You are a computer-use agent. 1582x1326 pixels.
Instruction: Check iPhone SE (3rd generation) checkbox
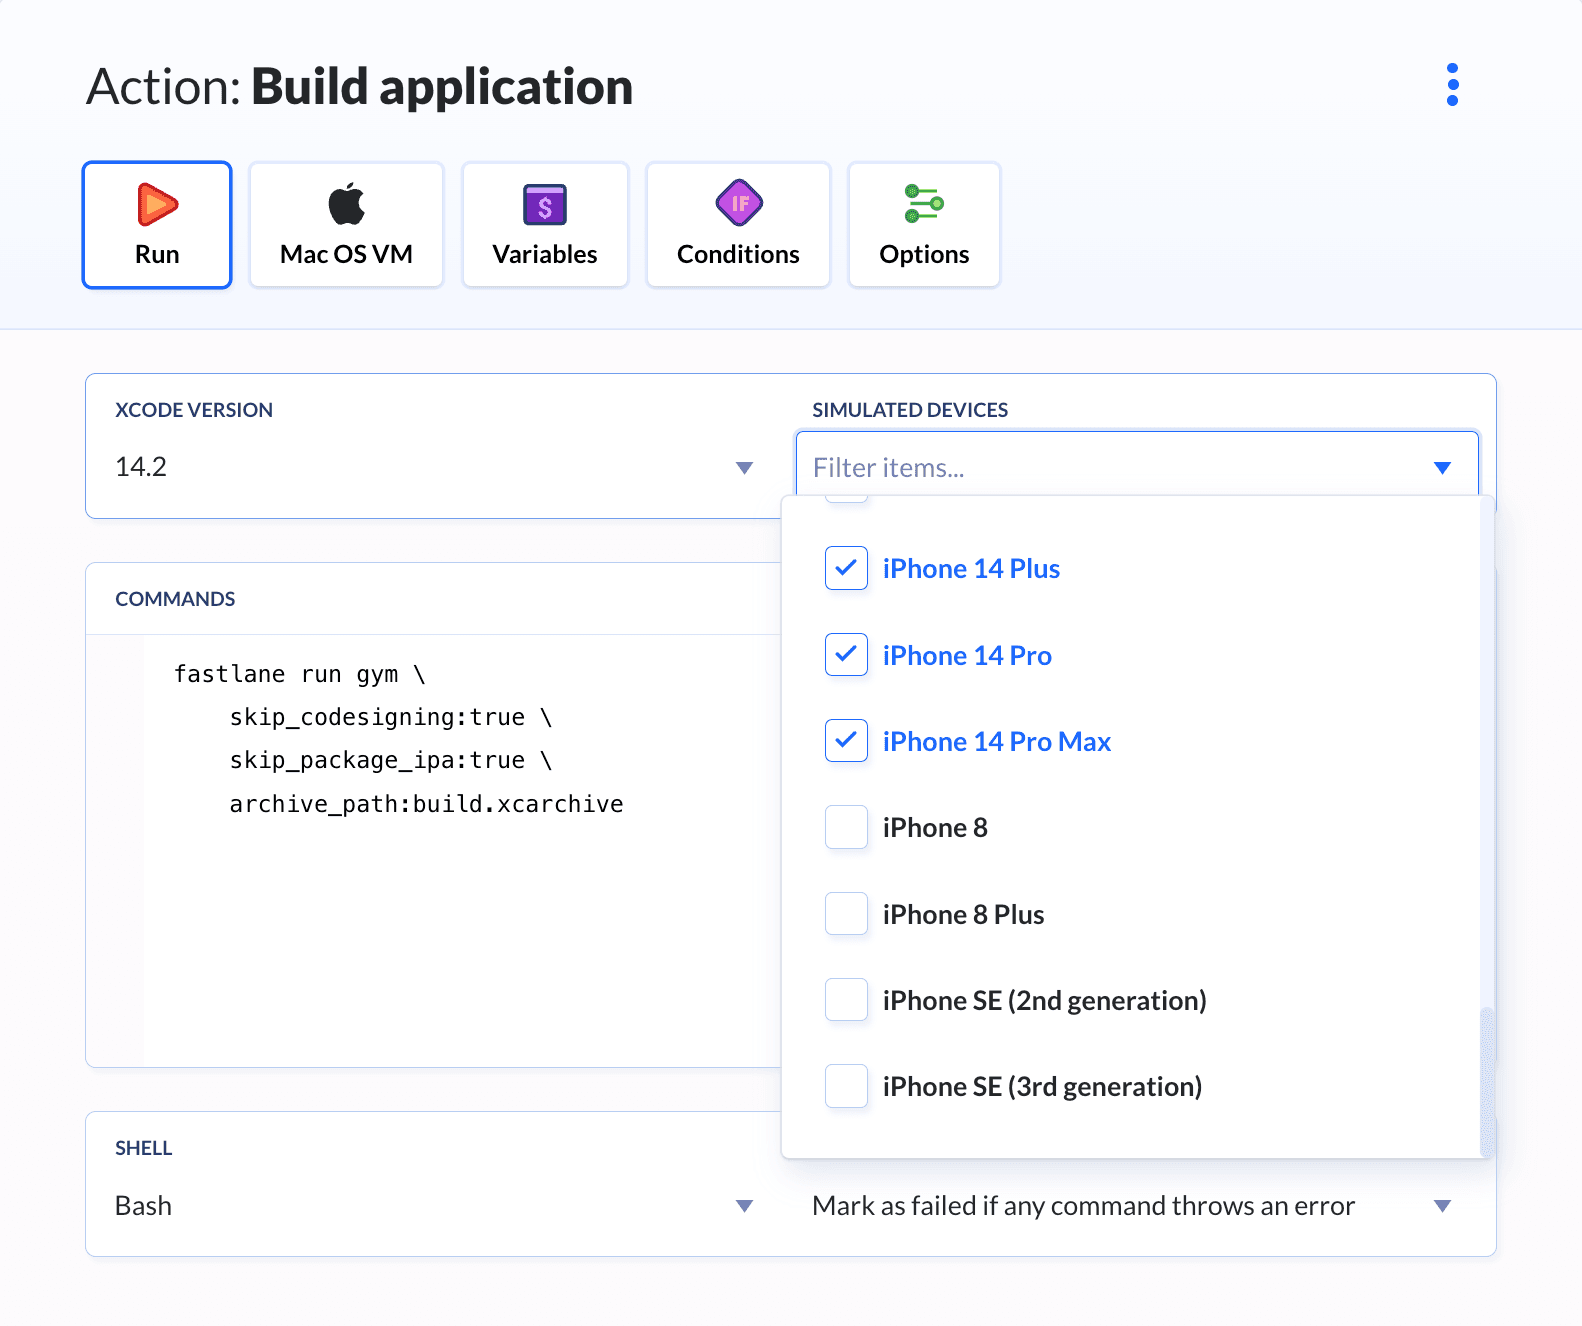(846, 1086)
